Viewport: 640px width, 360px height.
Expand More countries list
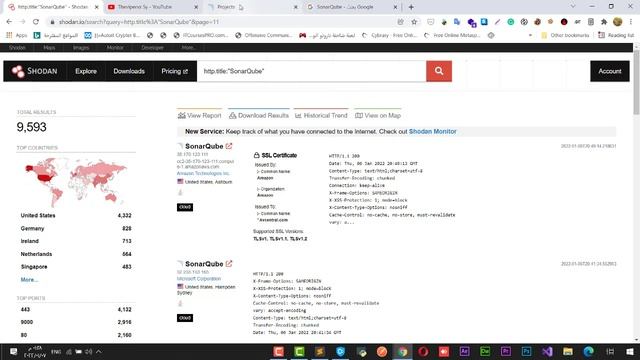tap(29, 280)
